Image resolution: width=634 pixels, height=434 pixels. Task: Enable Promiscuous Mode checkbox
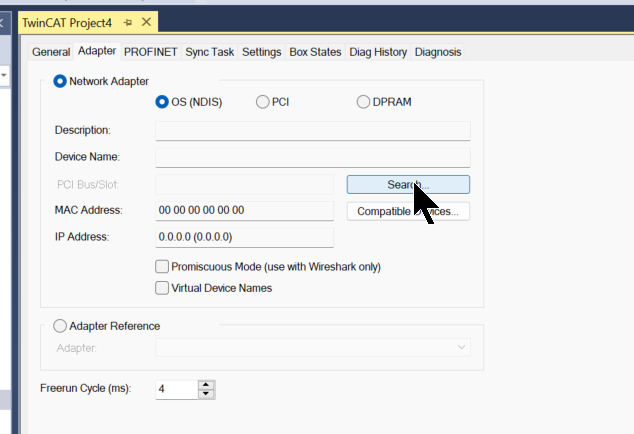[162, 267]
